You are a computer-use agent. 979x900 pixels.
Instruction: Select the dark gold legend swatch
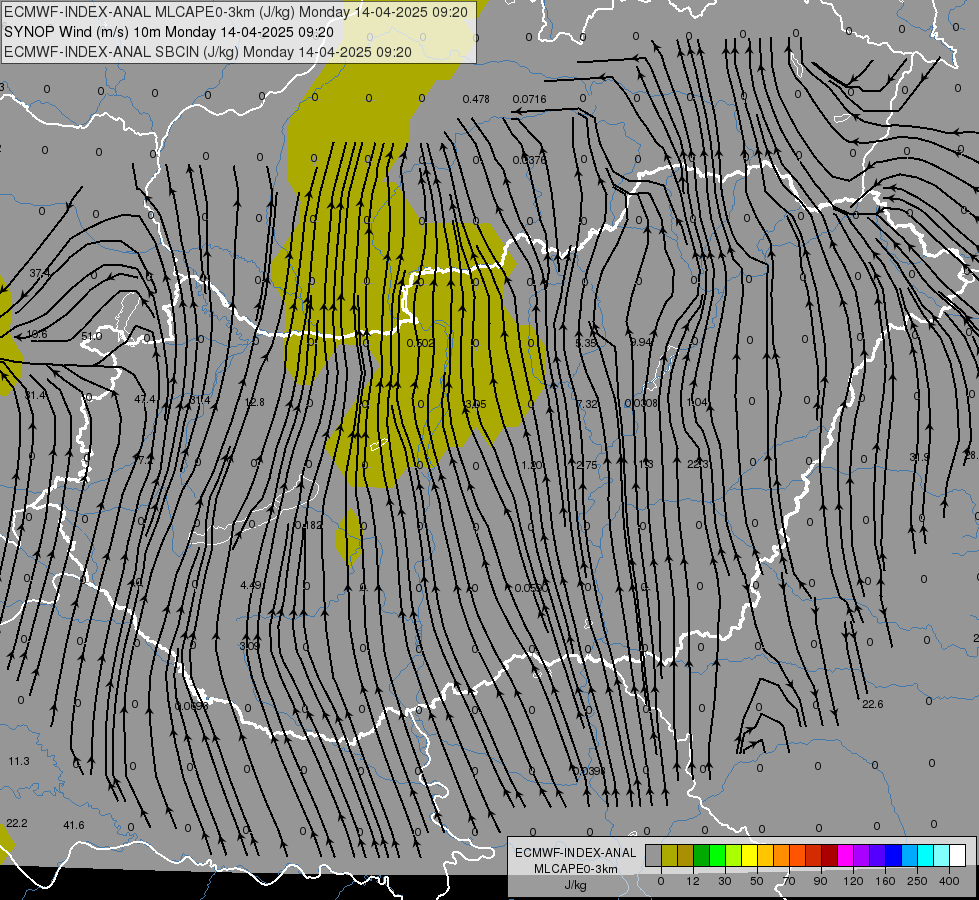[x=686, y=855]
